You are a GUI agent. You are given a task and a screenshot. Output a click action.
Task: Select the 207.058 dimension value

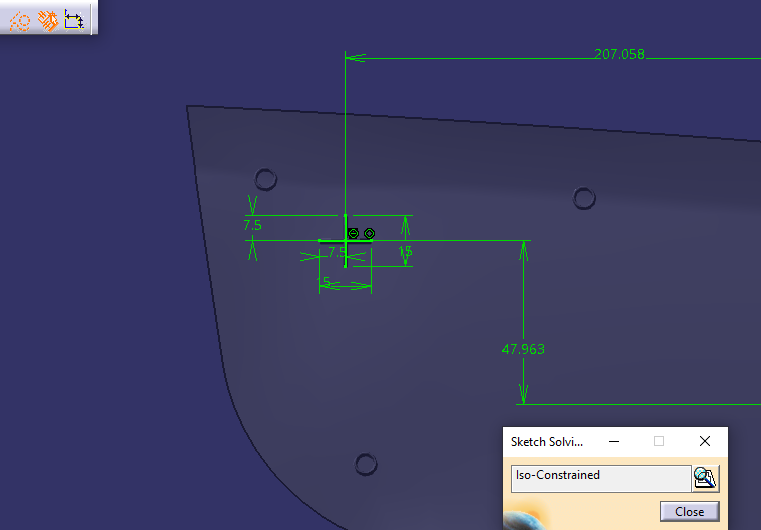(x=619, y=54)
